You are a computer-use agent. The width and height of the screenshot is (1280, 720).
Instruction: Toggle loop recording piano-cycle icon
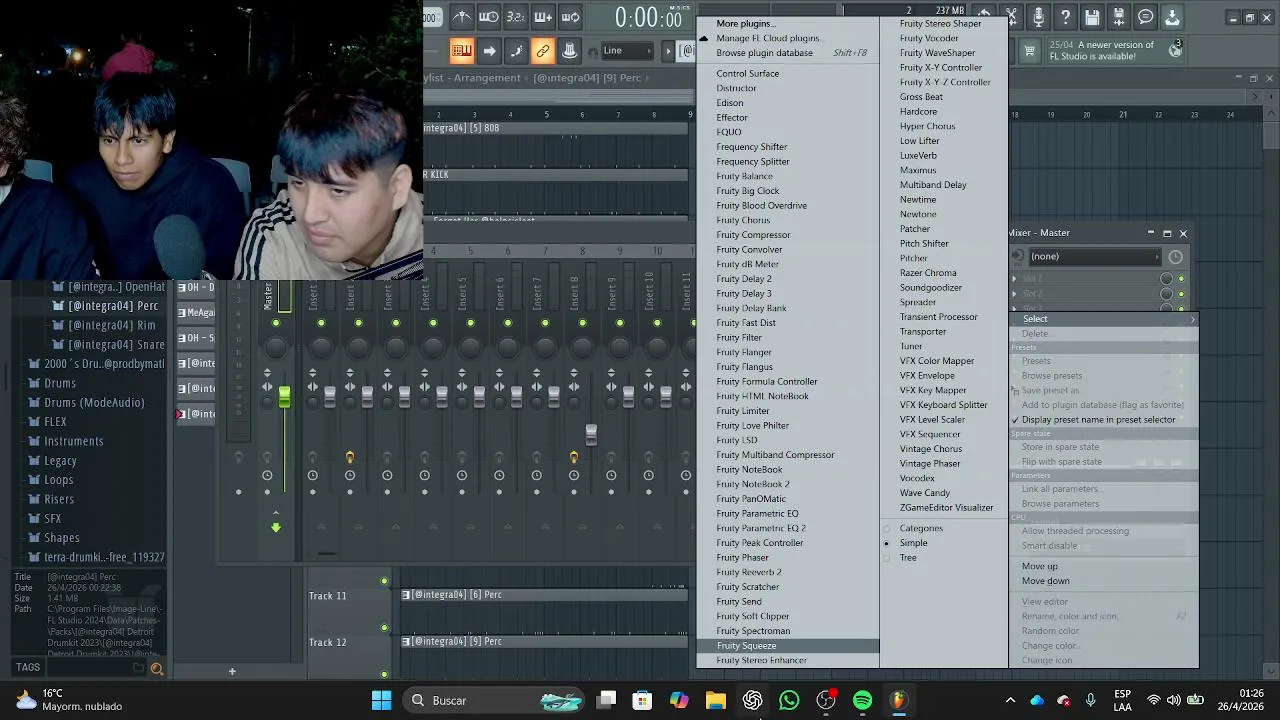click(570, 17)
